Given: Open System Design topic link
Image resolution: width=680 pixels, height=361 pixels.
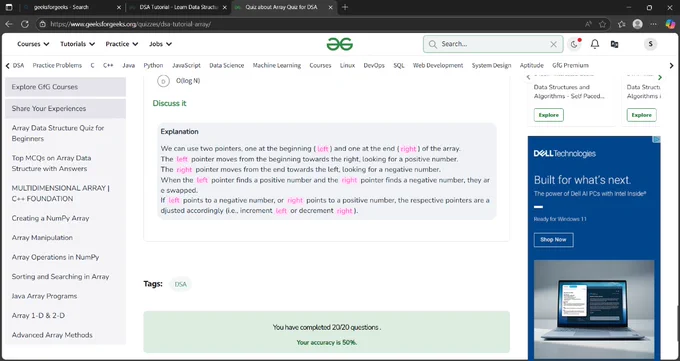Looking at the screenshot, I should (491, 66).
